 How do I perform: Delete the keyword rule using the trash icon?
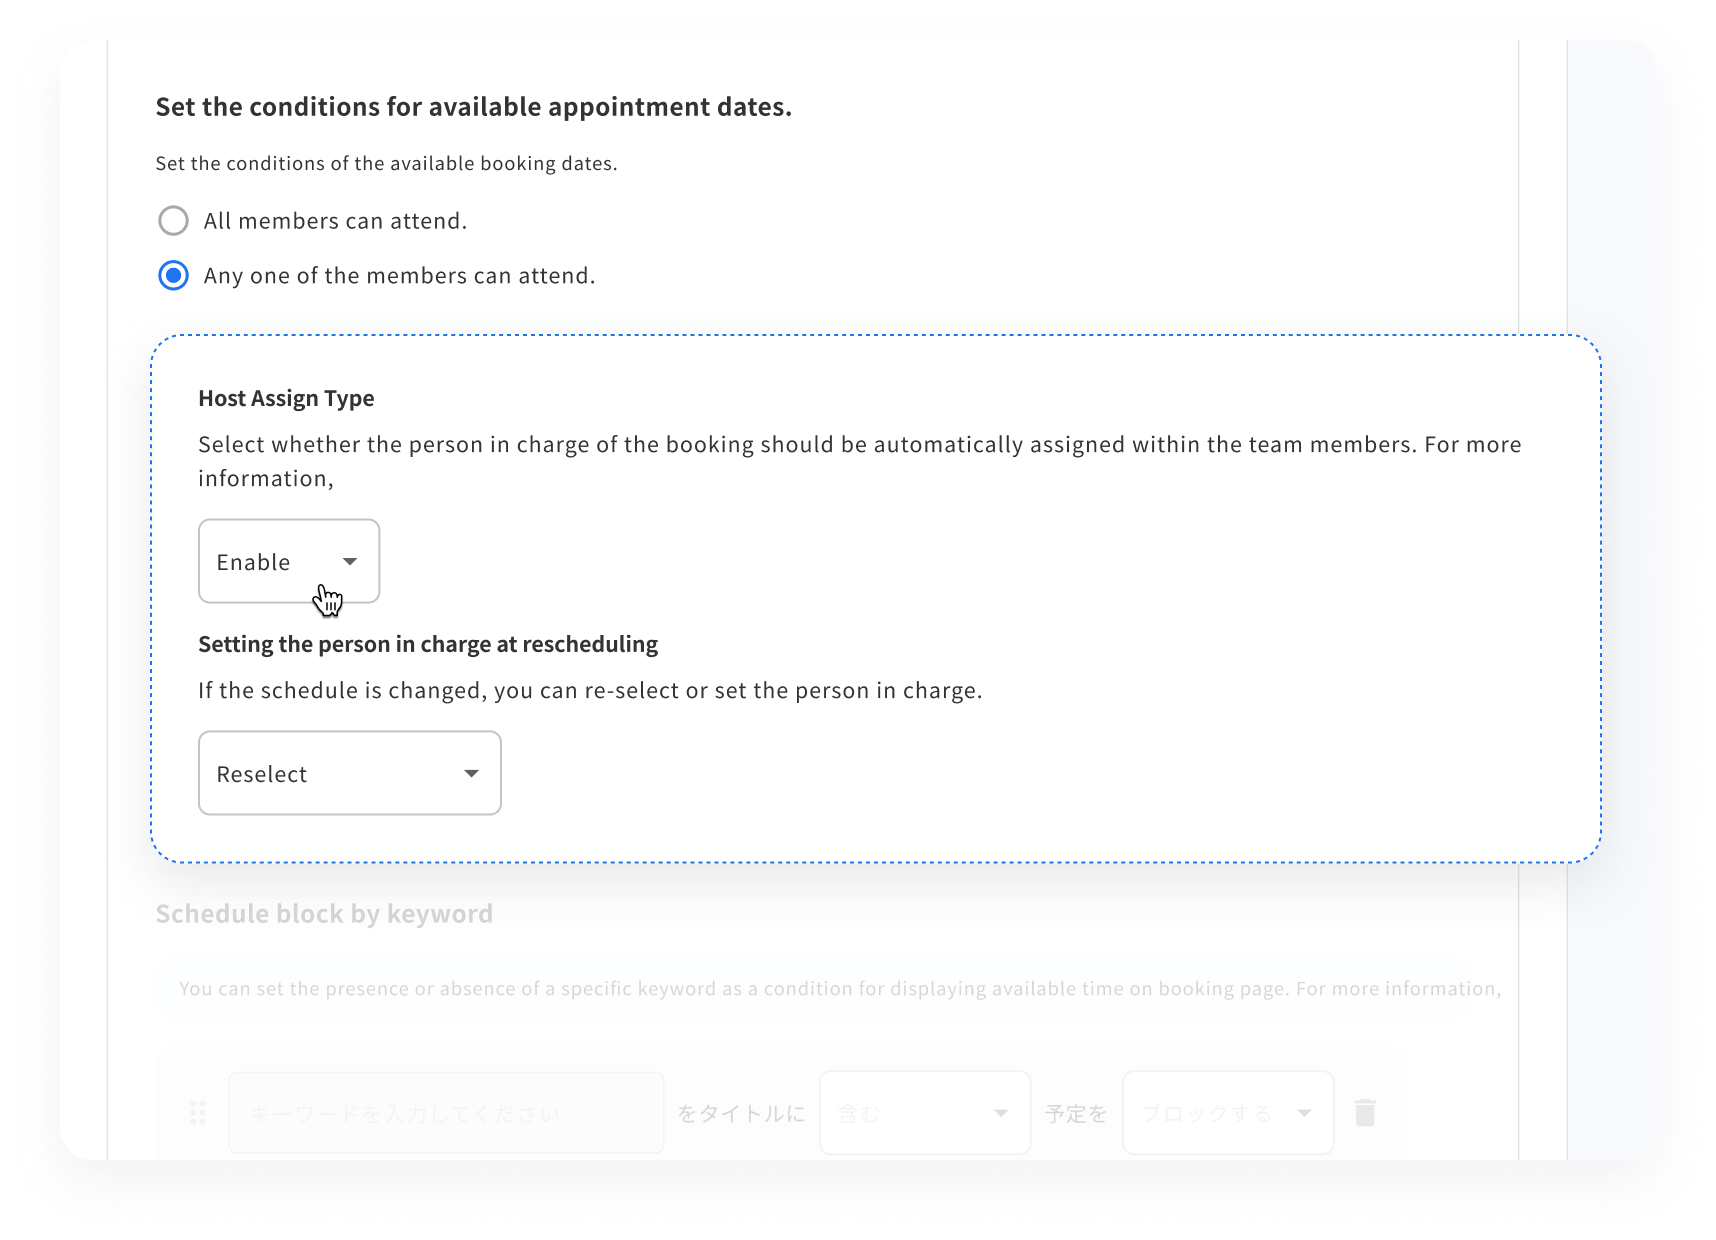coord(1365,1112)
